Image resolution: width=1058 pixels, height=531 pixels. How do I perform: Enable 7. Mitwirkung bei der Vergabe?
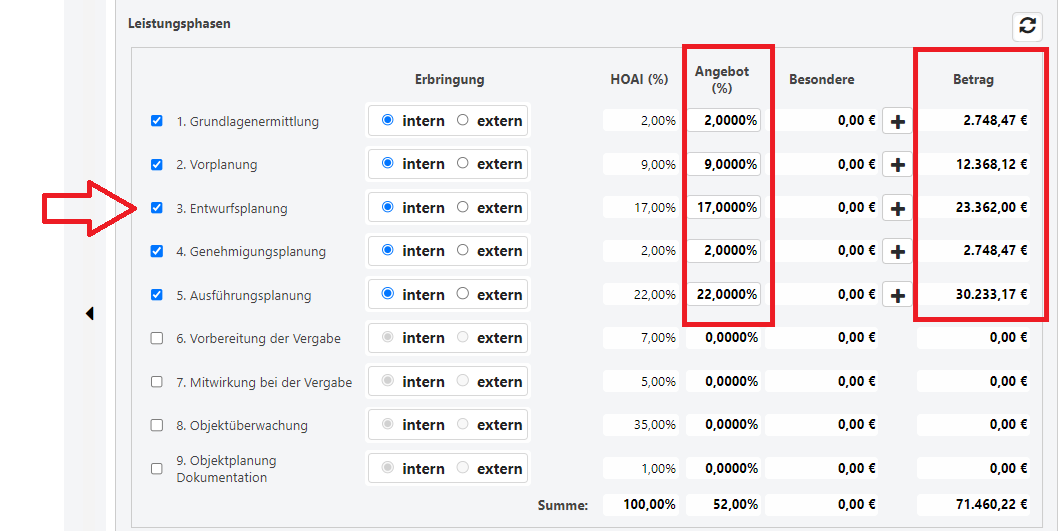coord(157,381)
